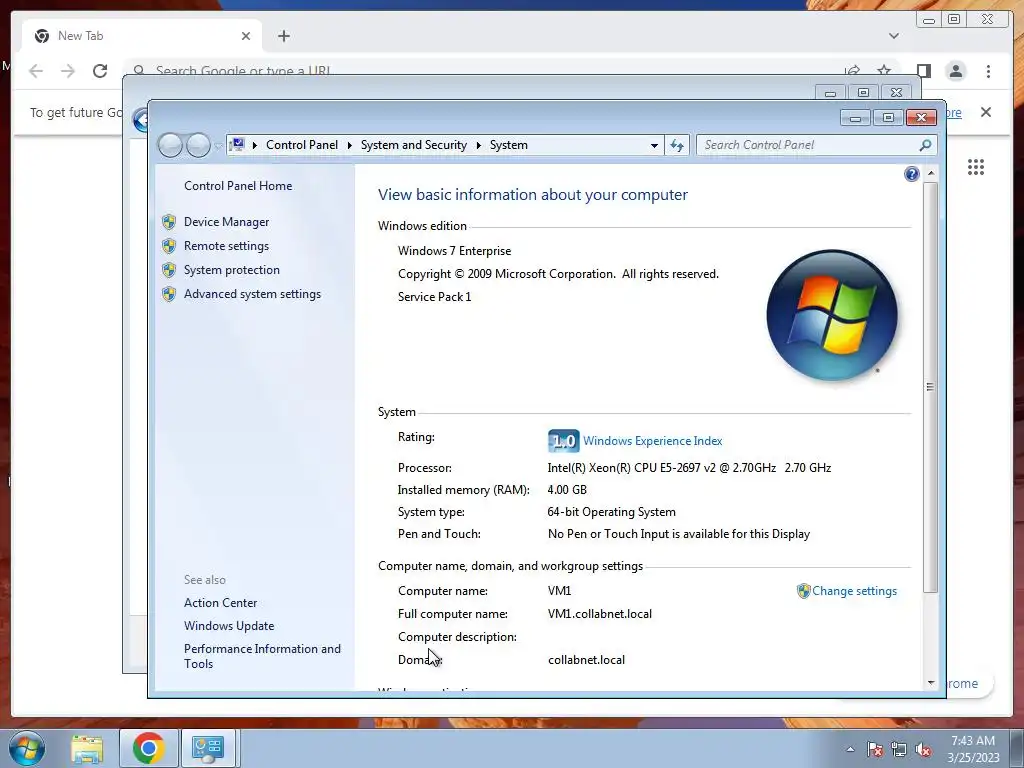The height and width of the screenshot is (768, 1024).
Task: Open Advanced system settings
Action: pyautogui.click(x=252, y=294)
